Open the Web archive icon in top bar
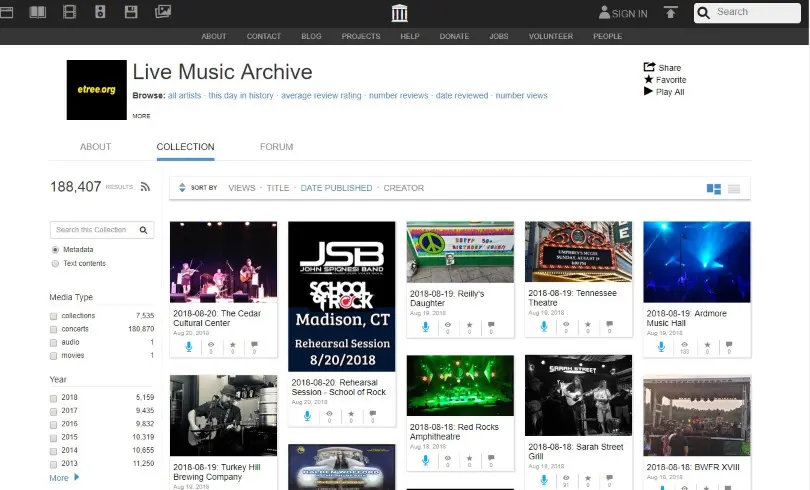Image resolution: width=810 pixels, height=490 pixels. click(x=6, y=12)
